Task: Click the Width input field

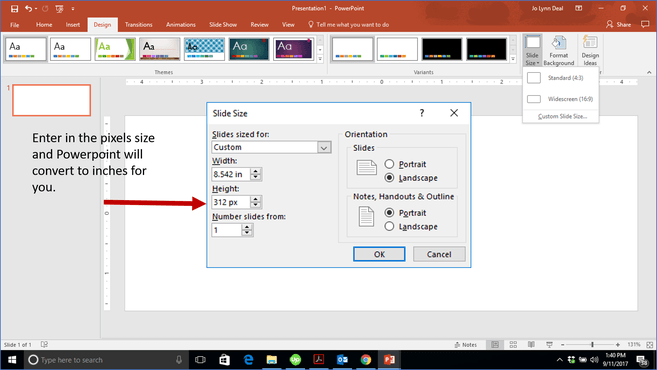Action: (x=231, y=174)
